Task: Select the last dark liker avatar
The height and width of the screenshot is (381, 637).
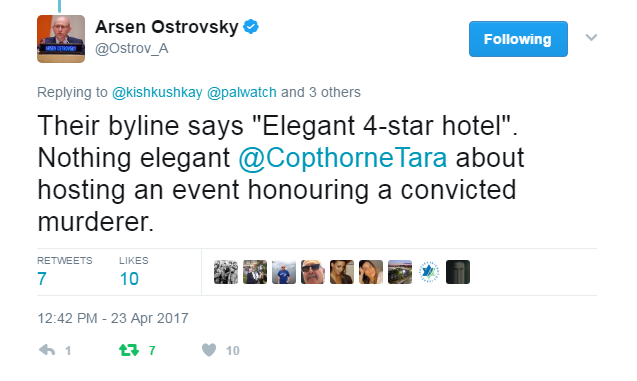Action: 458,272
